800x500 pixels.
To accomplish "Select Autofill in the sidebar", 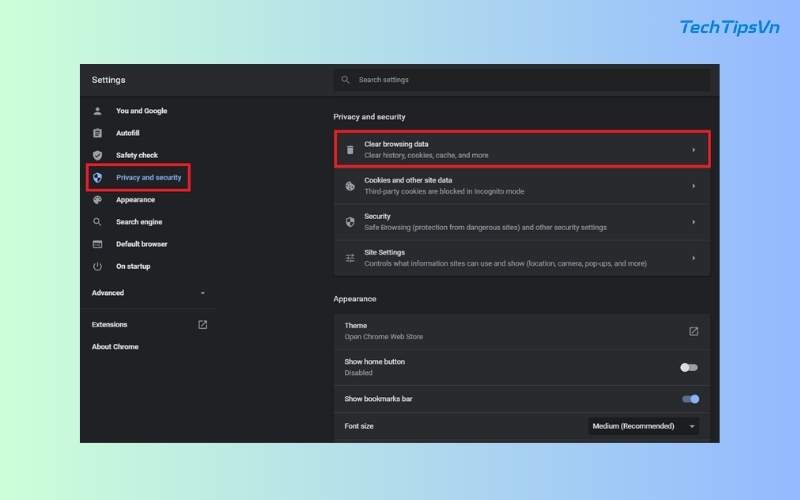I will click(128, 133).
